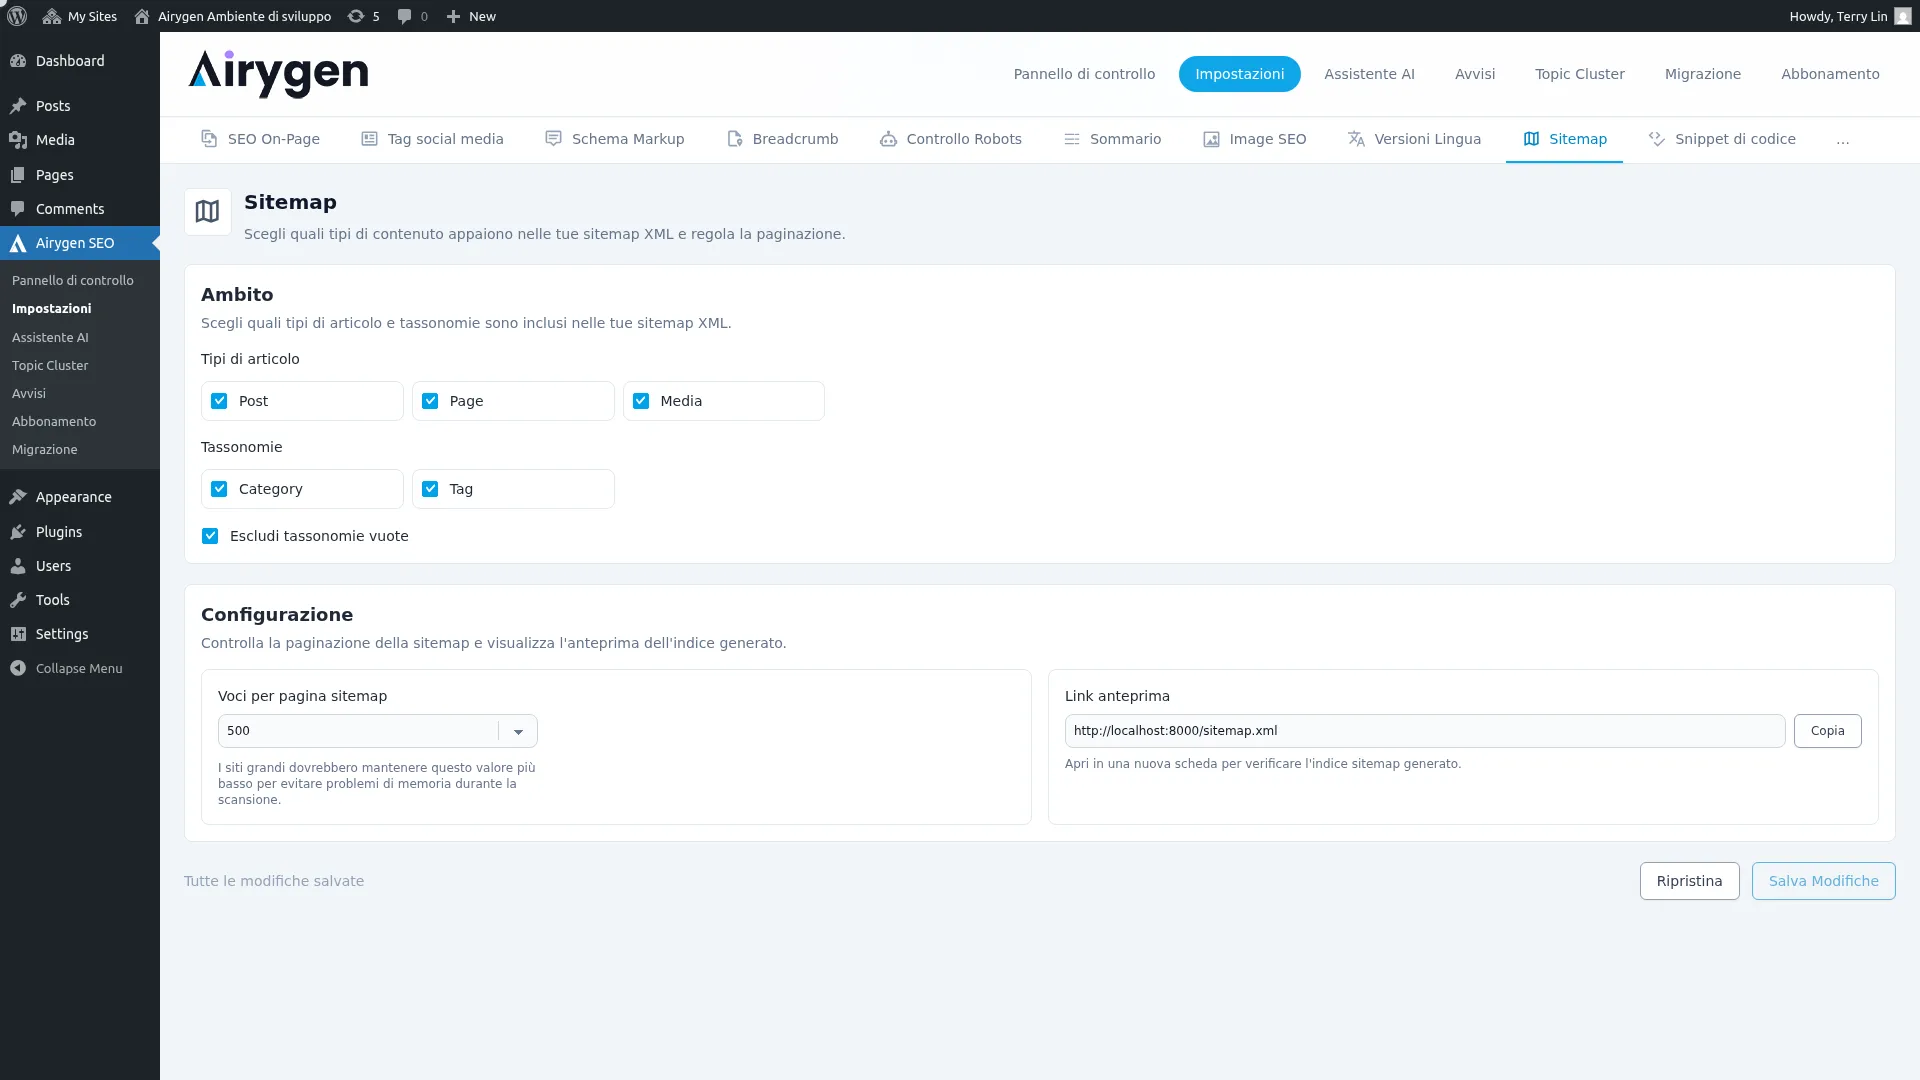This screenshot has width=1920, height=1080.
Task: Click the WordPress logo icon in the admin bar
Action: coord(17,16)
